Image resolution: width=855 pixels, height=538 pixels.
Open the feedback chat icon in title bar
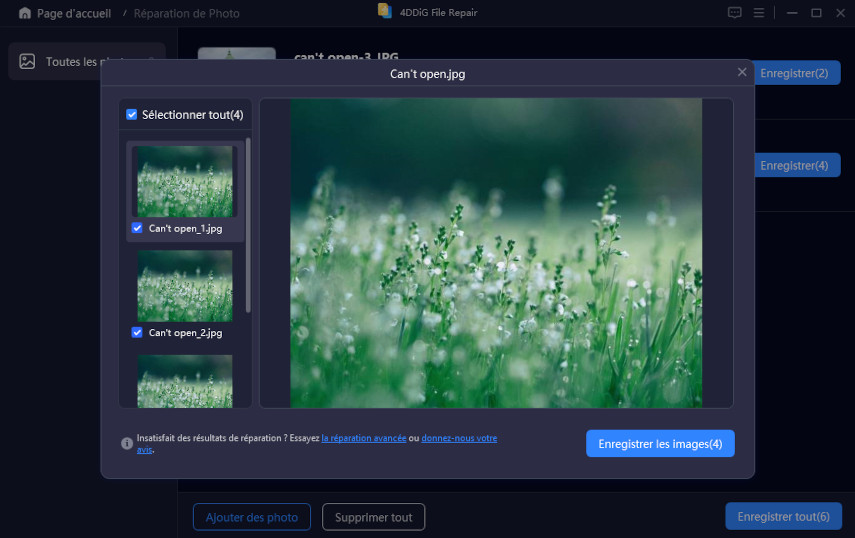tap(735, 13)
